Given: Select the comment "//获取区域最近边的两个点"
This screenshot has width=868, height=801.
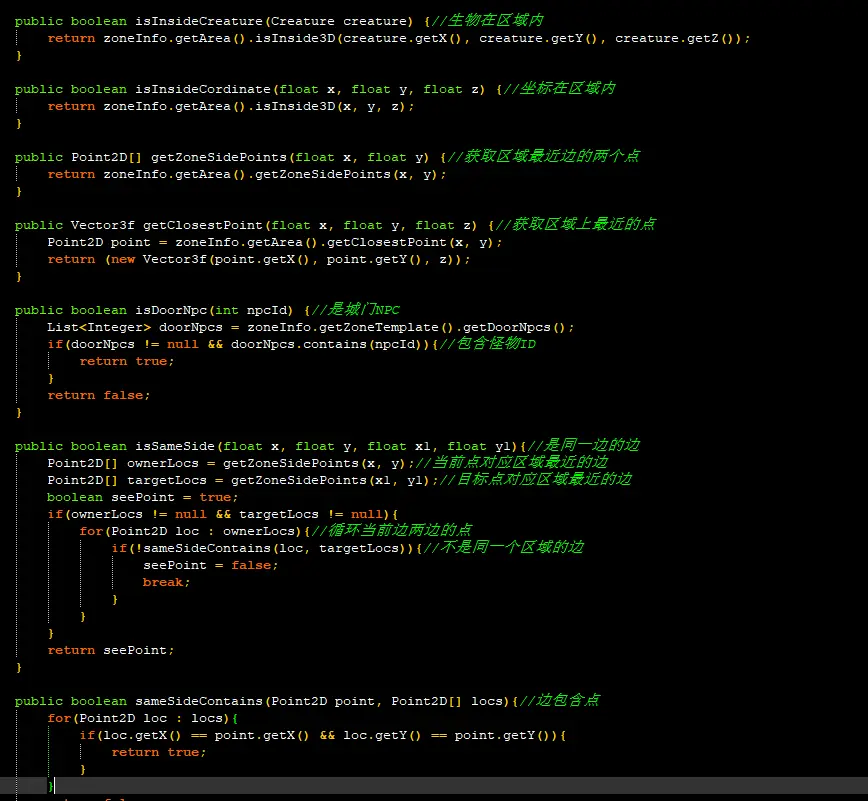Looking at the screenshot, I should click(544, 157).
